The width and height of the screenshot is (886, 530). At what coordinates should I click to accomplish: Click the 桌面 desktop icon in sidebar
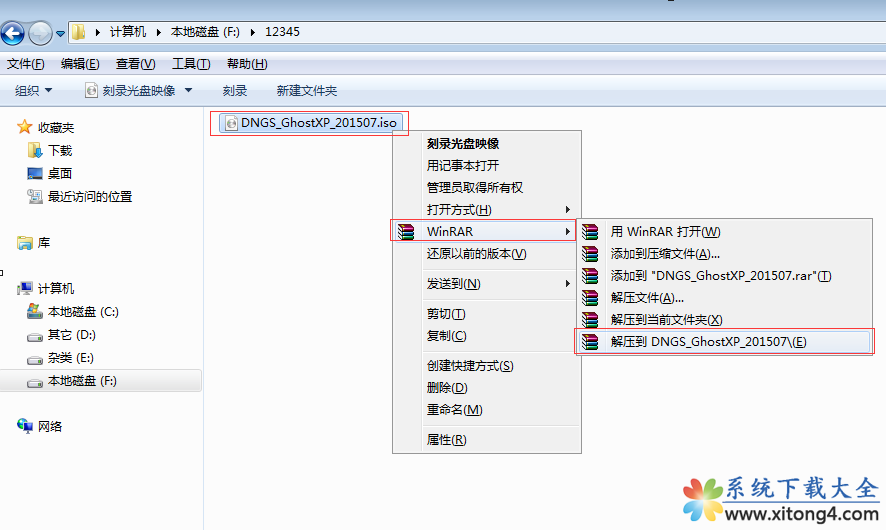[35, 173]
